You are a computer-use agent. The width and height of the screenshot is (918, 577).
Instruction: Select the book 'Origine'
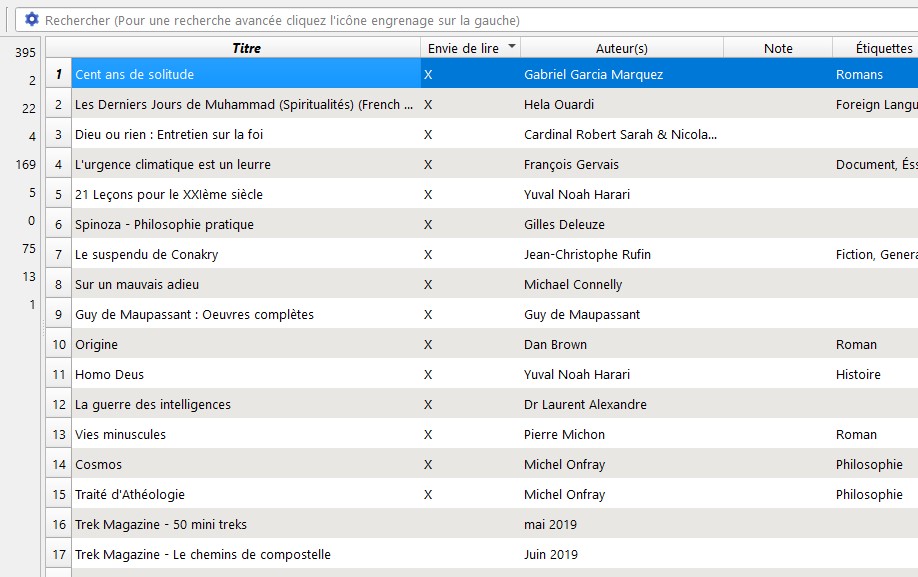[96, 345]
